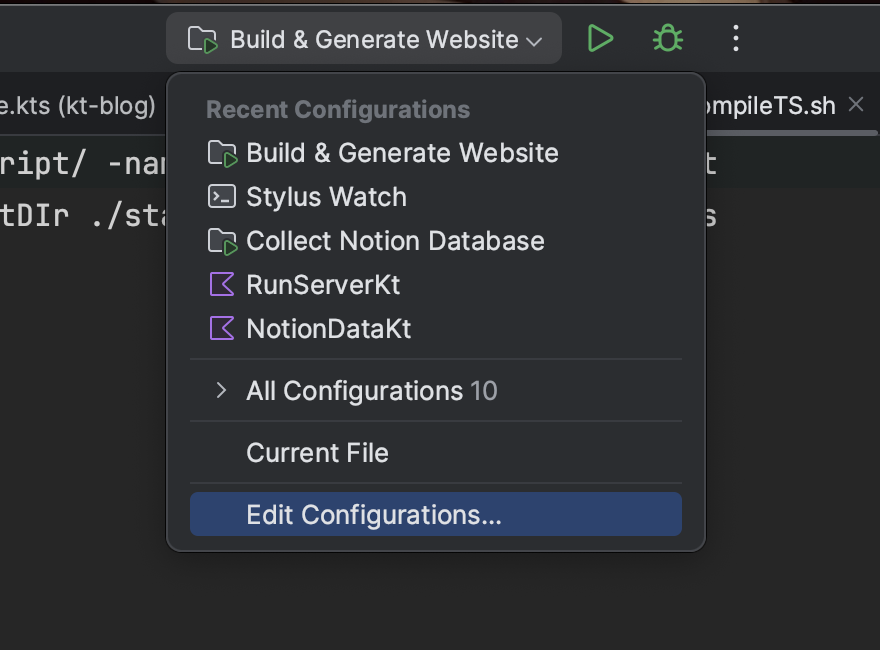Open the Build & Generate Website configuration dropdown

(364, 40)
